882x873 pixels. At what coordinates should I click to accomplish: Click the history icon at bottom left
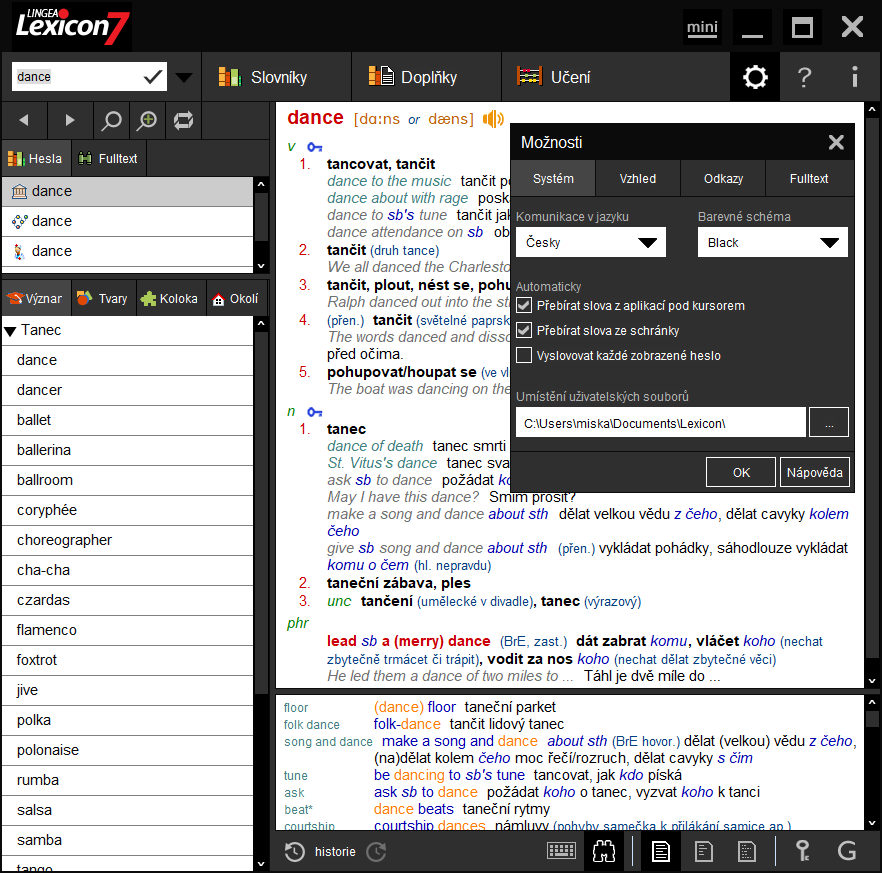294,852
